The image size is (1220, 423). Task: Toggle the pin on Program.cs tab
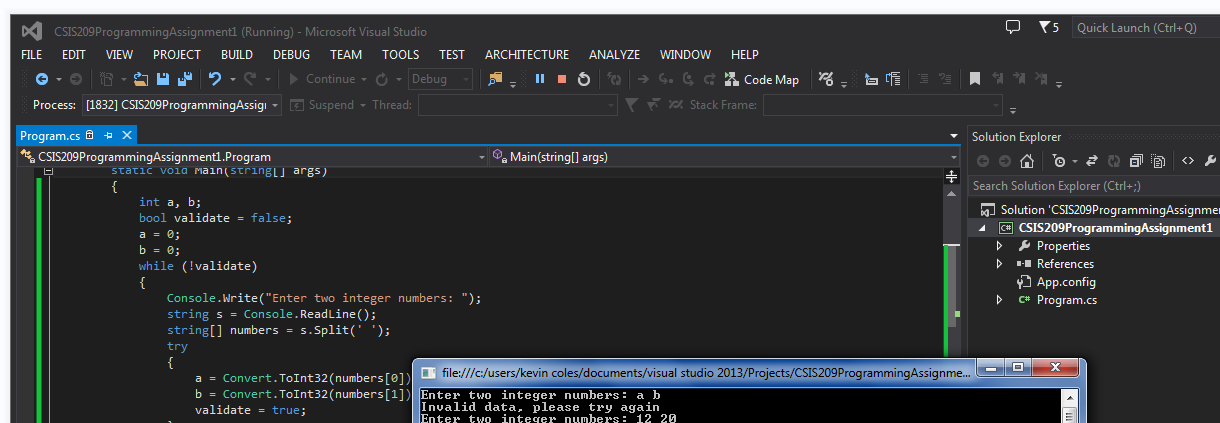tap(109, 135)
